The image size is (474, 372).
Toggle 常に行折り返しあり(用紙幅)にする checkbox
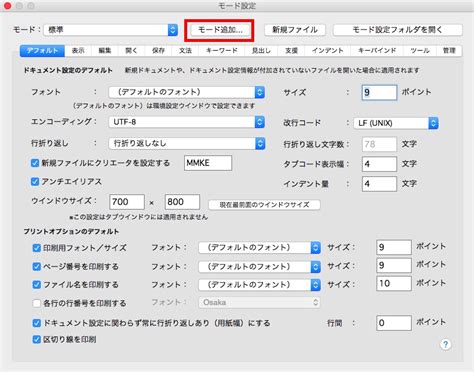point(37,323)
